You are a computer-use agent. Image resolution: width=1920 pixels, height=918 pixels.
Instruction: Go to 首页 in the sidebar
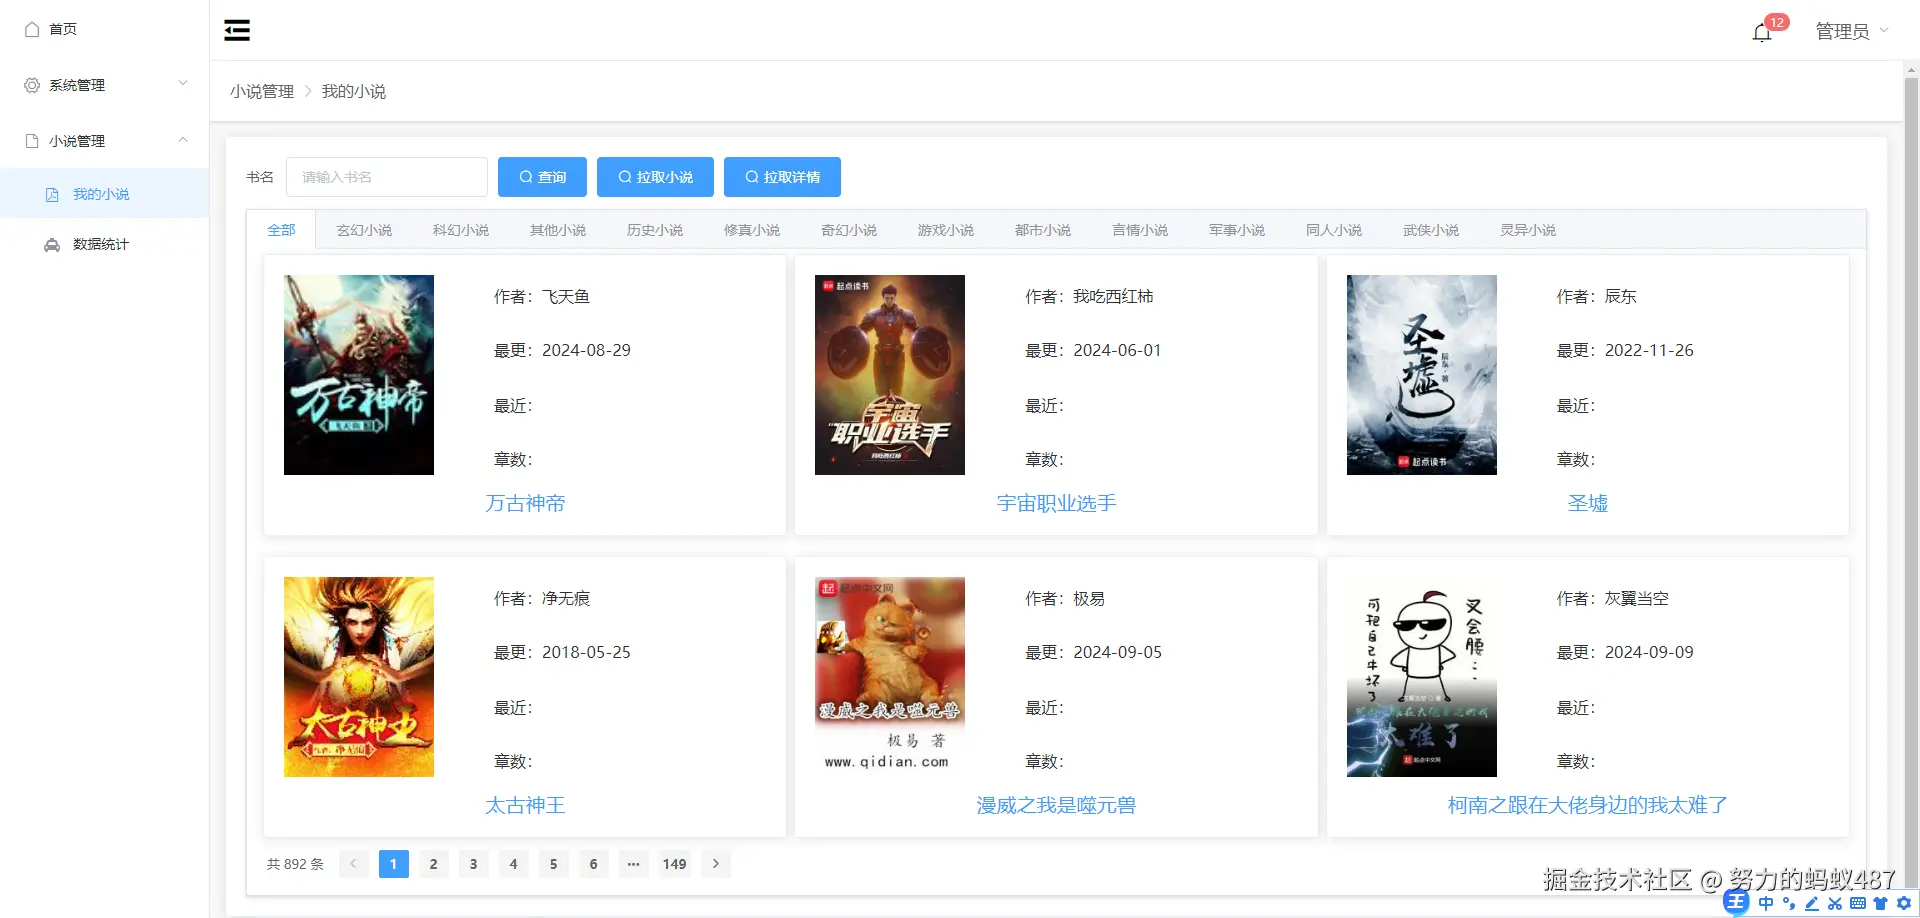(104, 29)
